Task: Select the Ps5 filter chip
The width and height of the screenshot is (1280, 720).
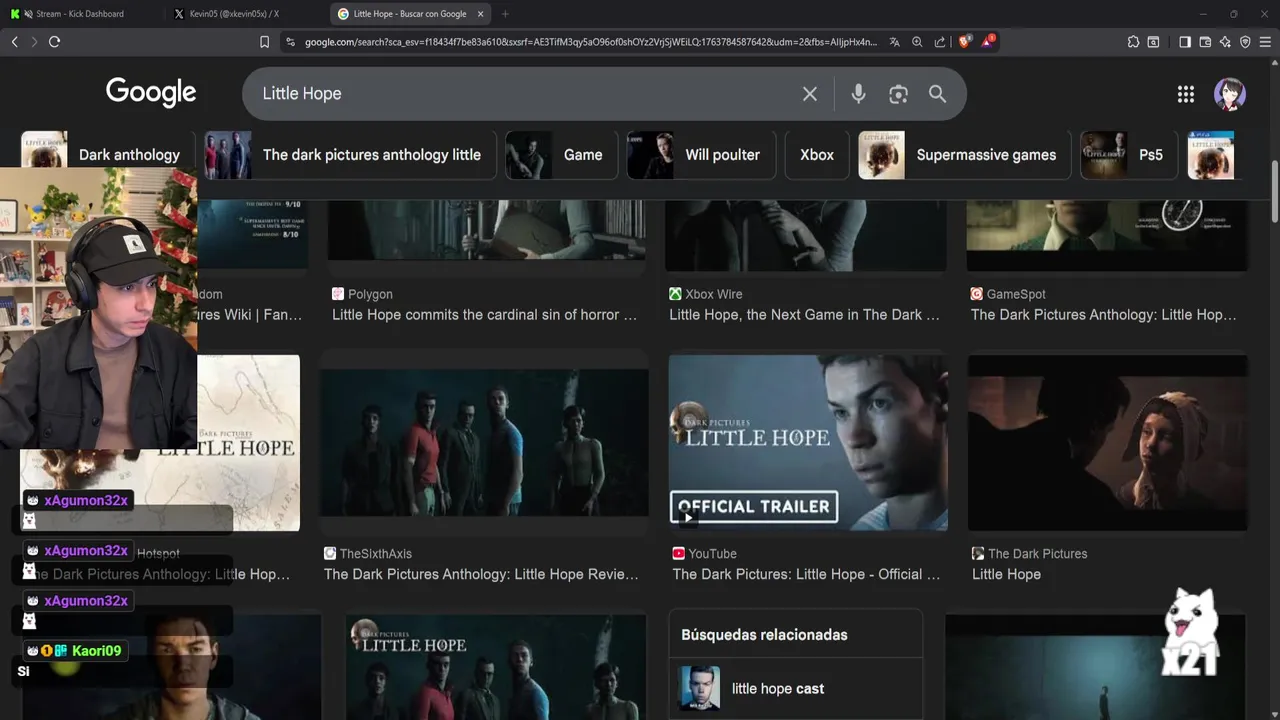Action: [1129, 155]
